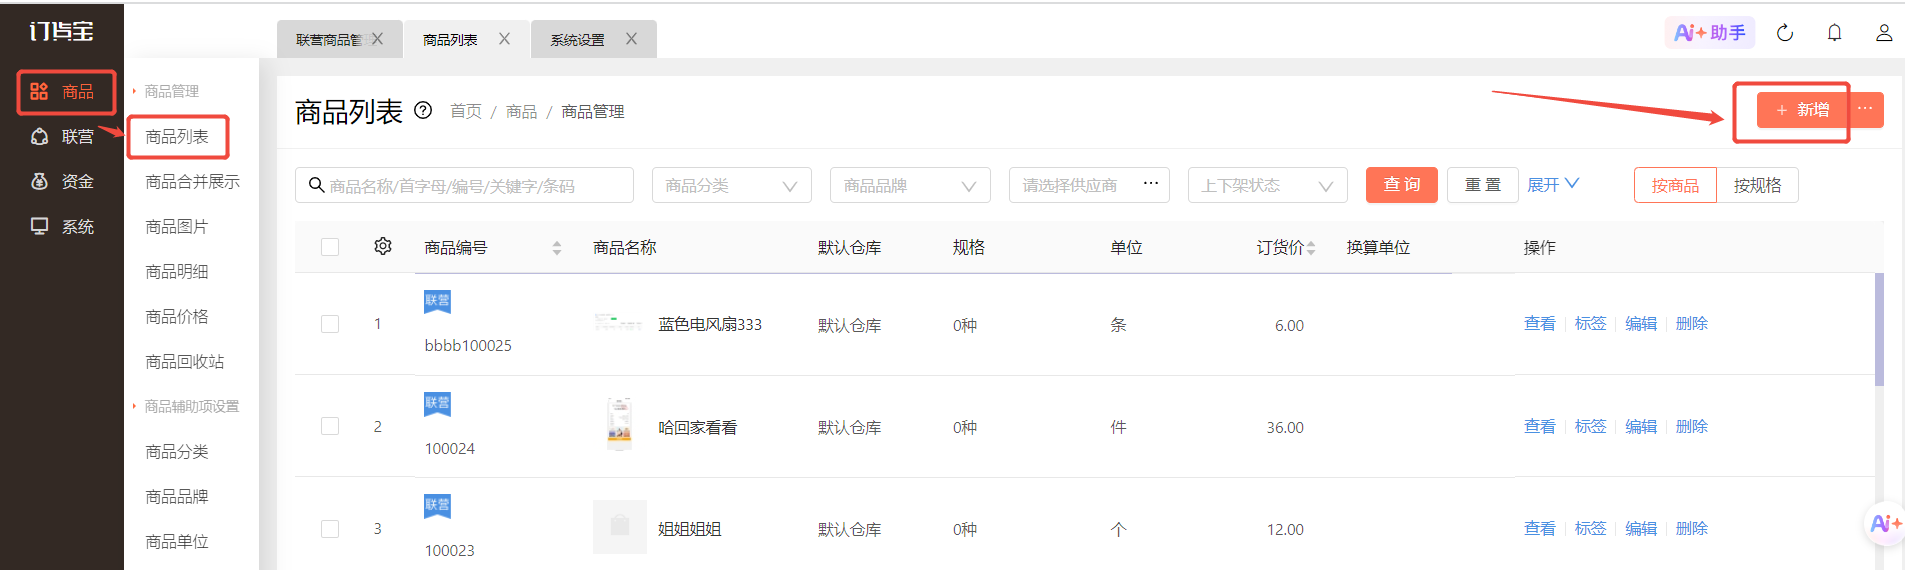Screen dimensions: 1905x570
Task: Click 编辑 for 哈回家看看
Action: click(1641, 427)
